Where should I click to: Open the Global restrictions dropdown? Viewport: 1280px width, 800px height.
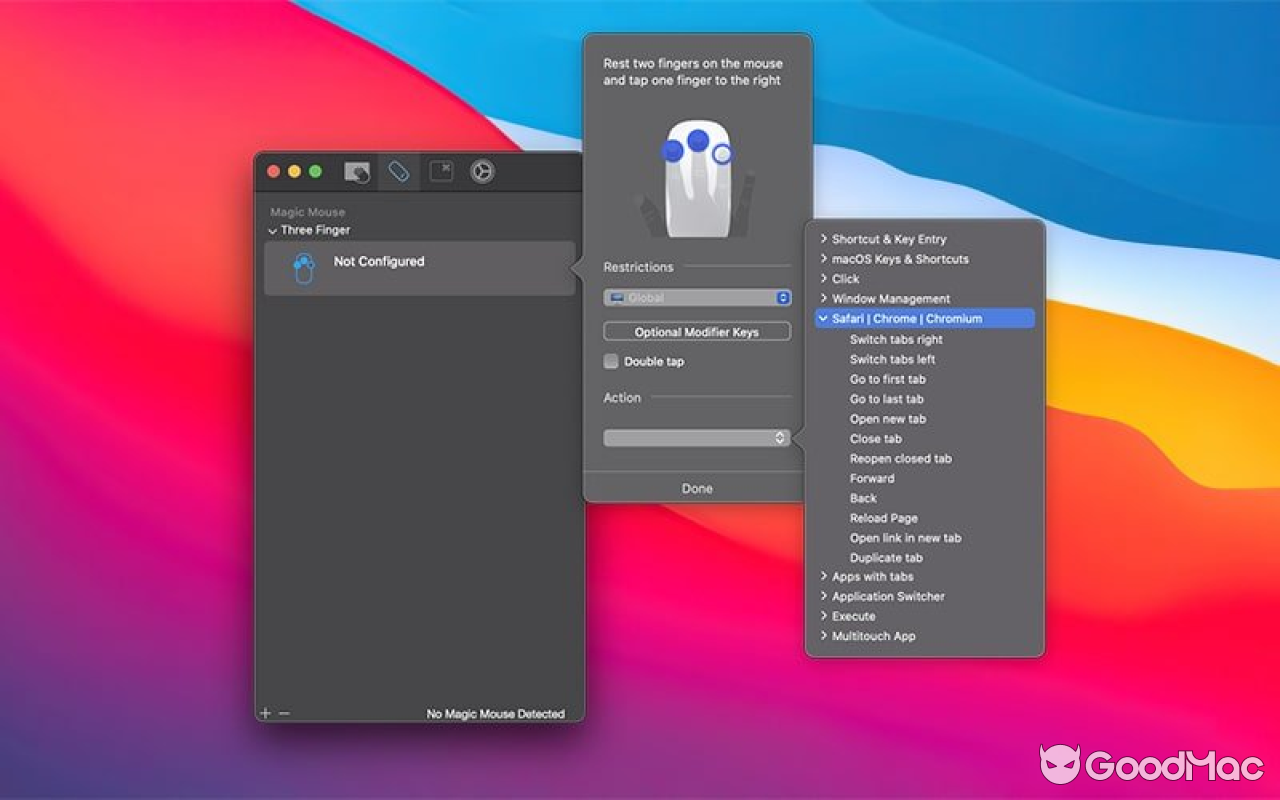(697, 296)
